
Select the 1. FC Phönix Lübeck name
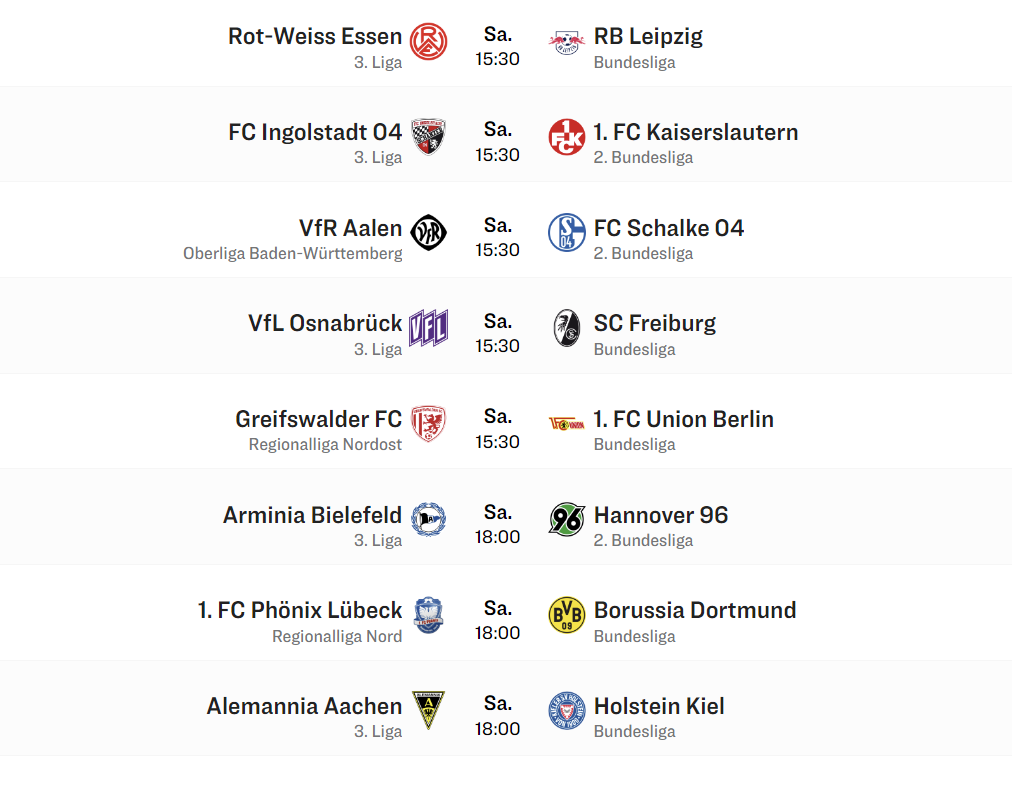pyautogui.click(x=299, y=610)
